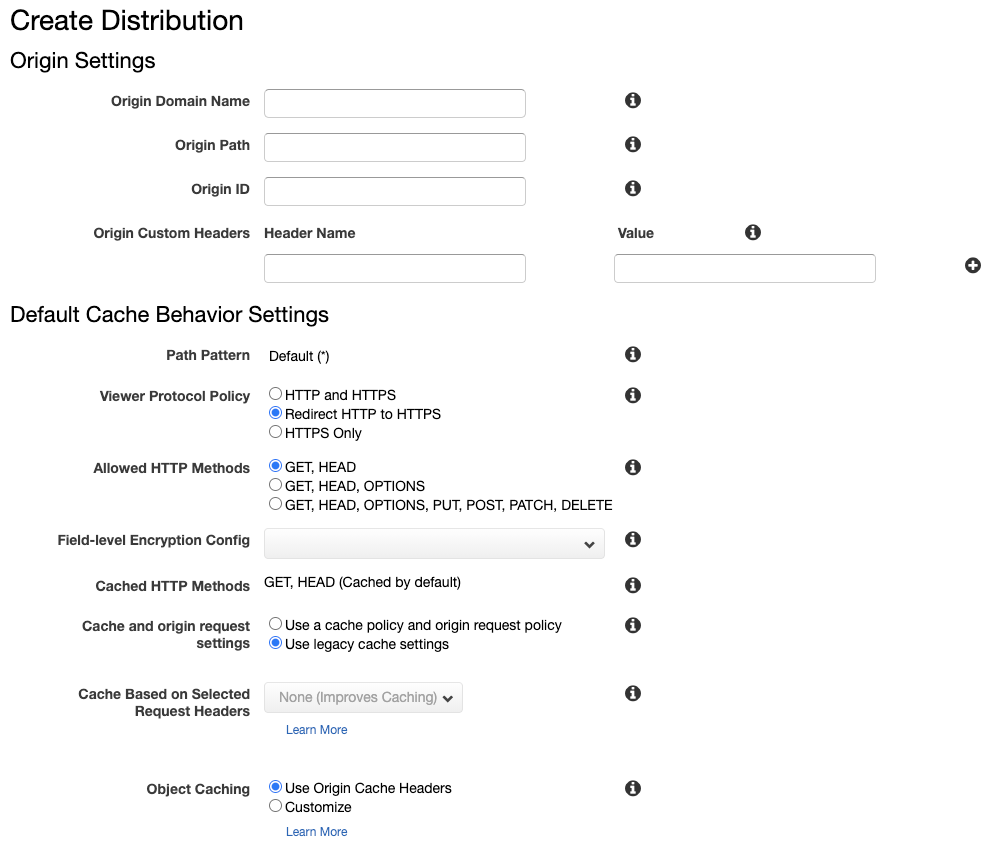Choose HTTPS Only viewer policy
The width and height of the screenshot is (996, 849).
pos(275,432)
